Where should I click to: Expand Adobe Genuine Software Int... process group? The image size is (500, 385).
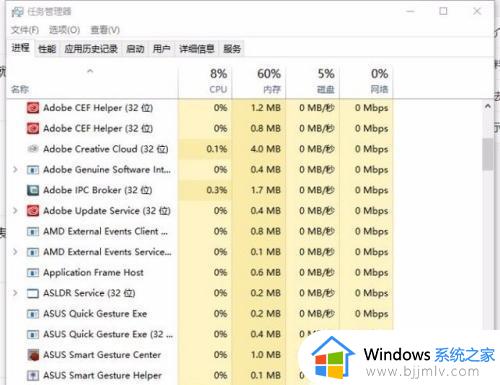[15, 169]
